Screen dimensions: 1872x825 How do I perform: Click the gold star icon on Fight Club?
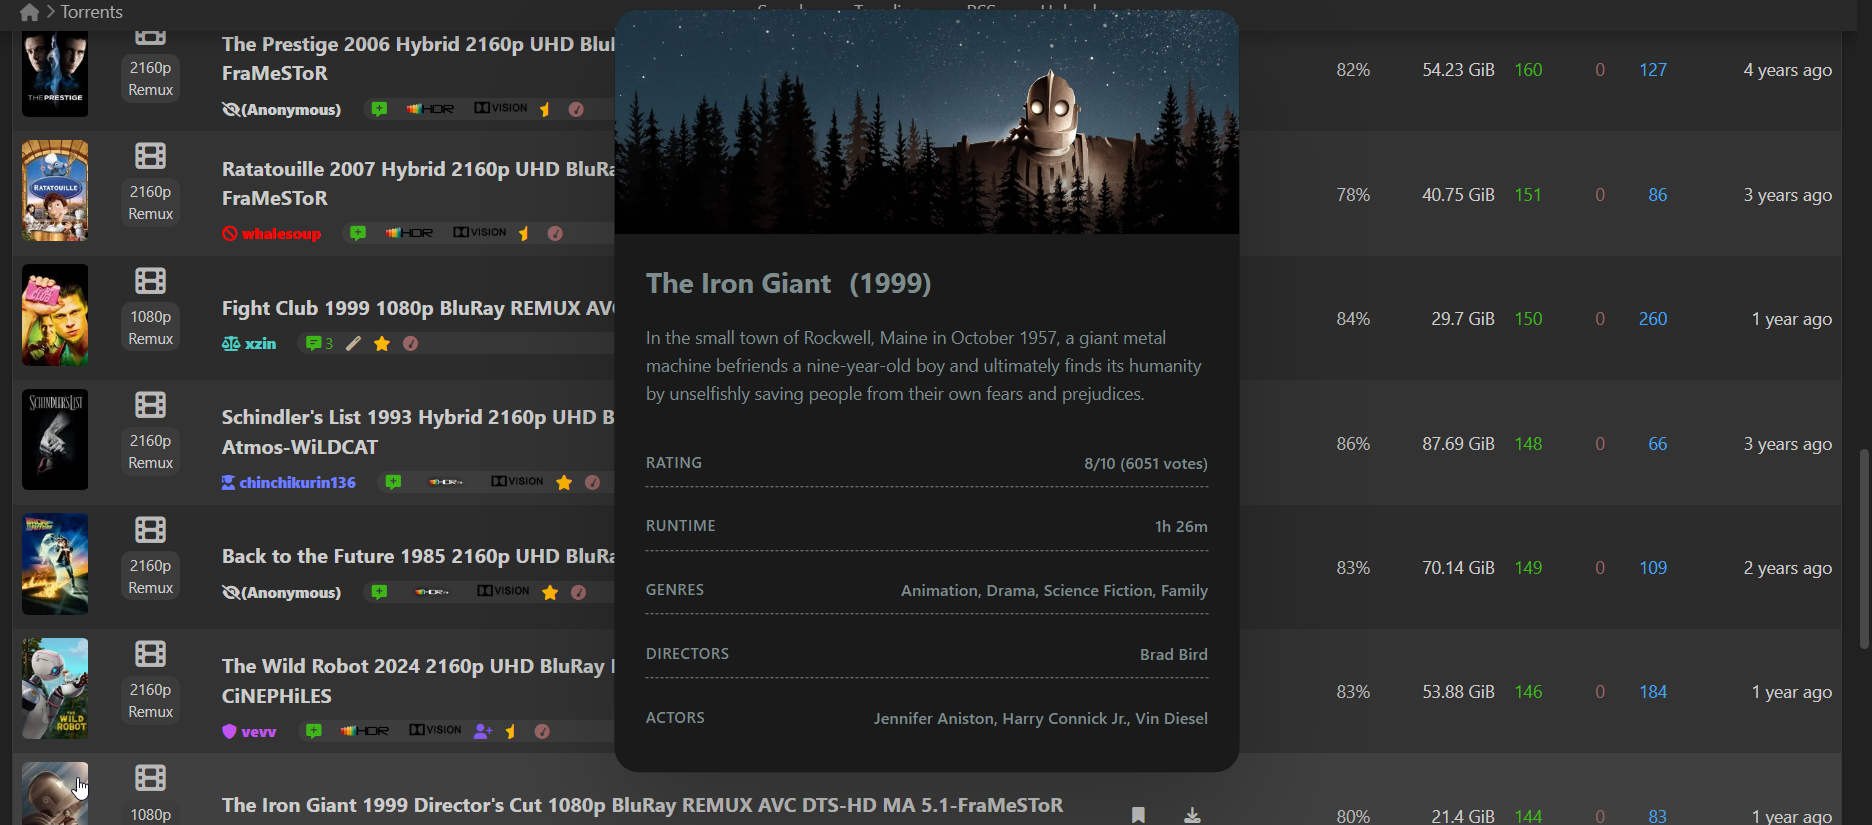(382, 344)
